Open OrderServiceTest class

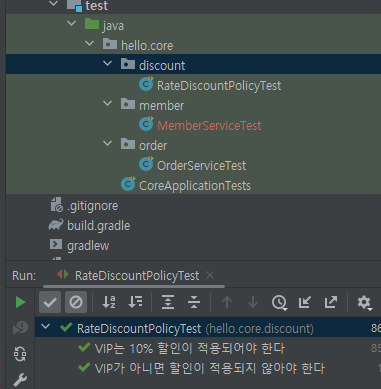point(201,166)
